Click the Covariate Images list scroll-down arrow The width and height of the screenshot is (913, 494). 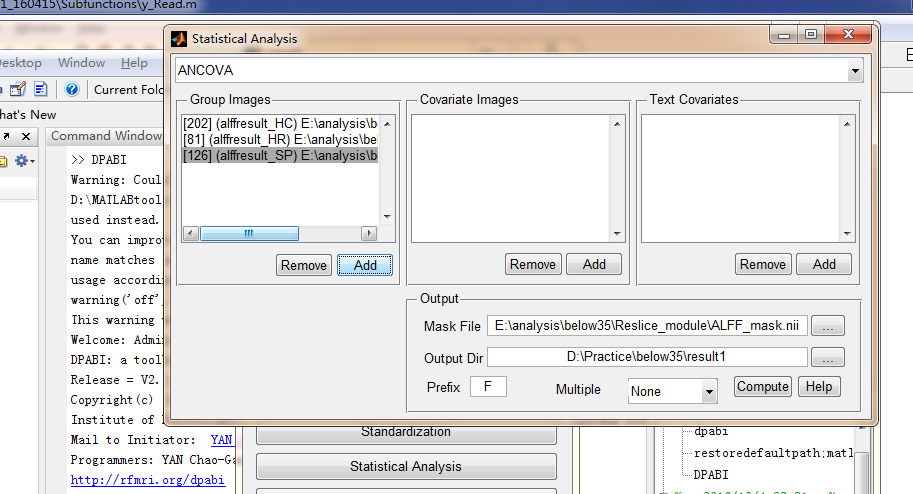[x=617, y=234]
